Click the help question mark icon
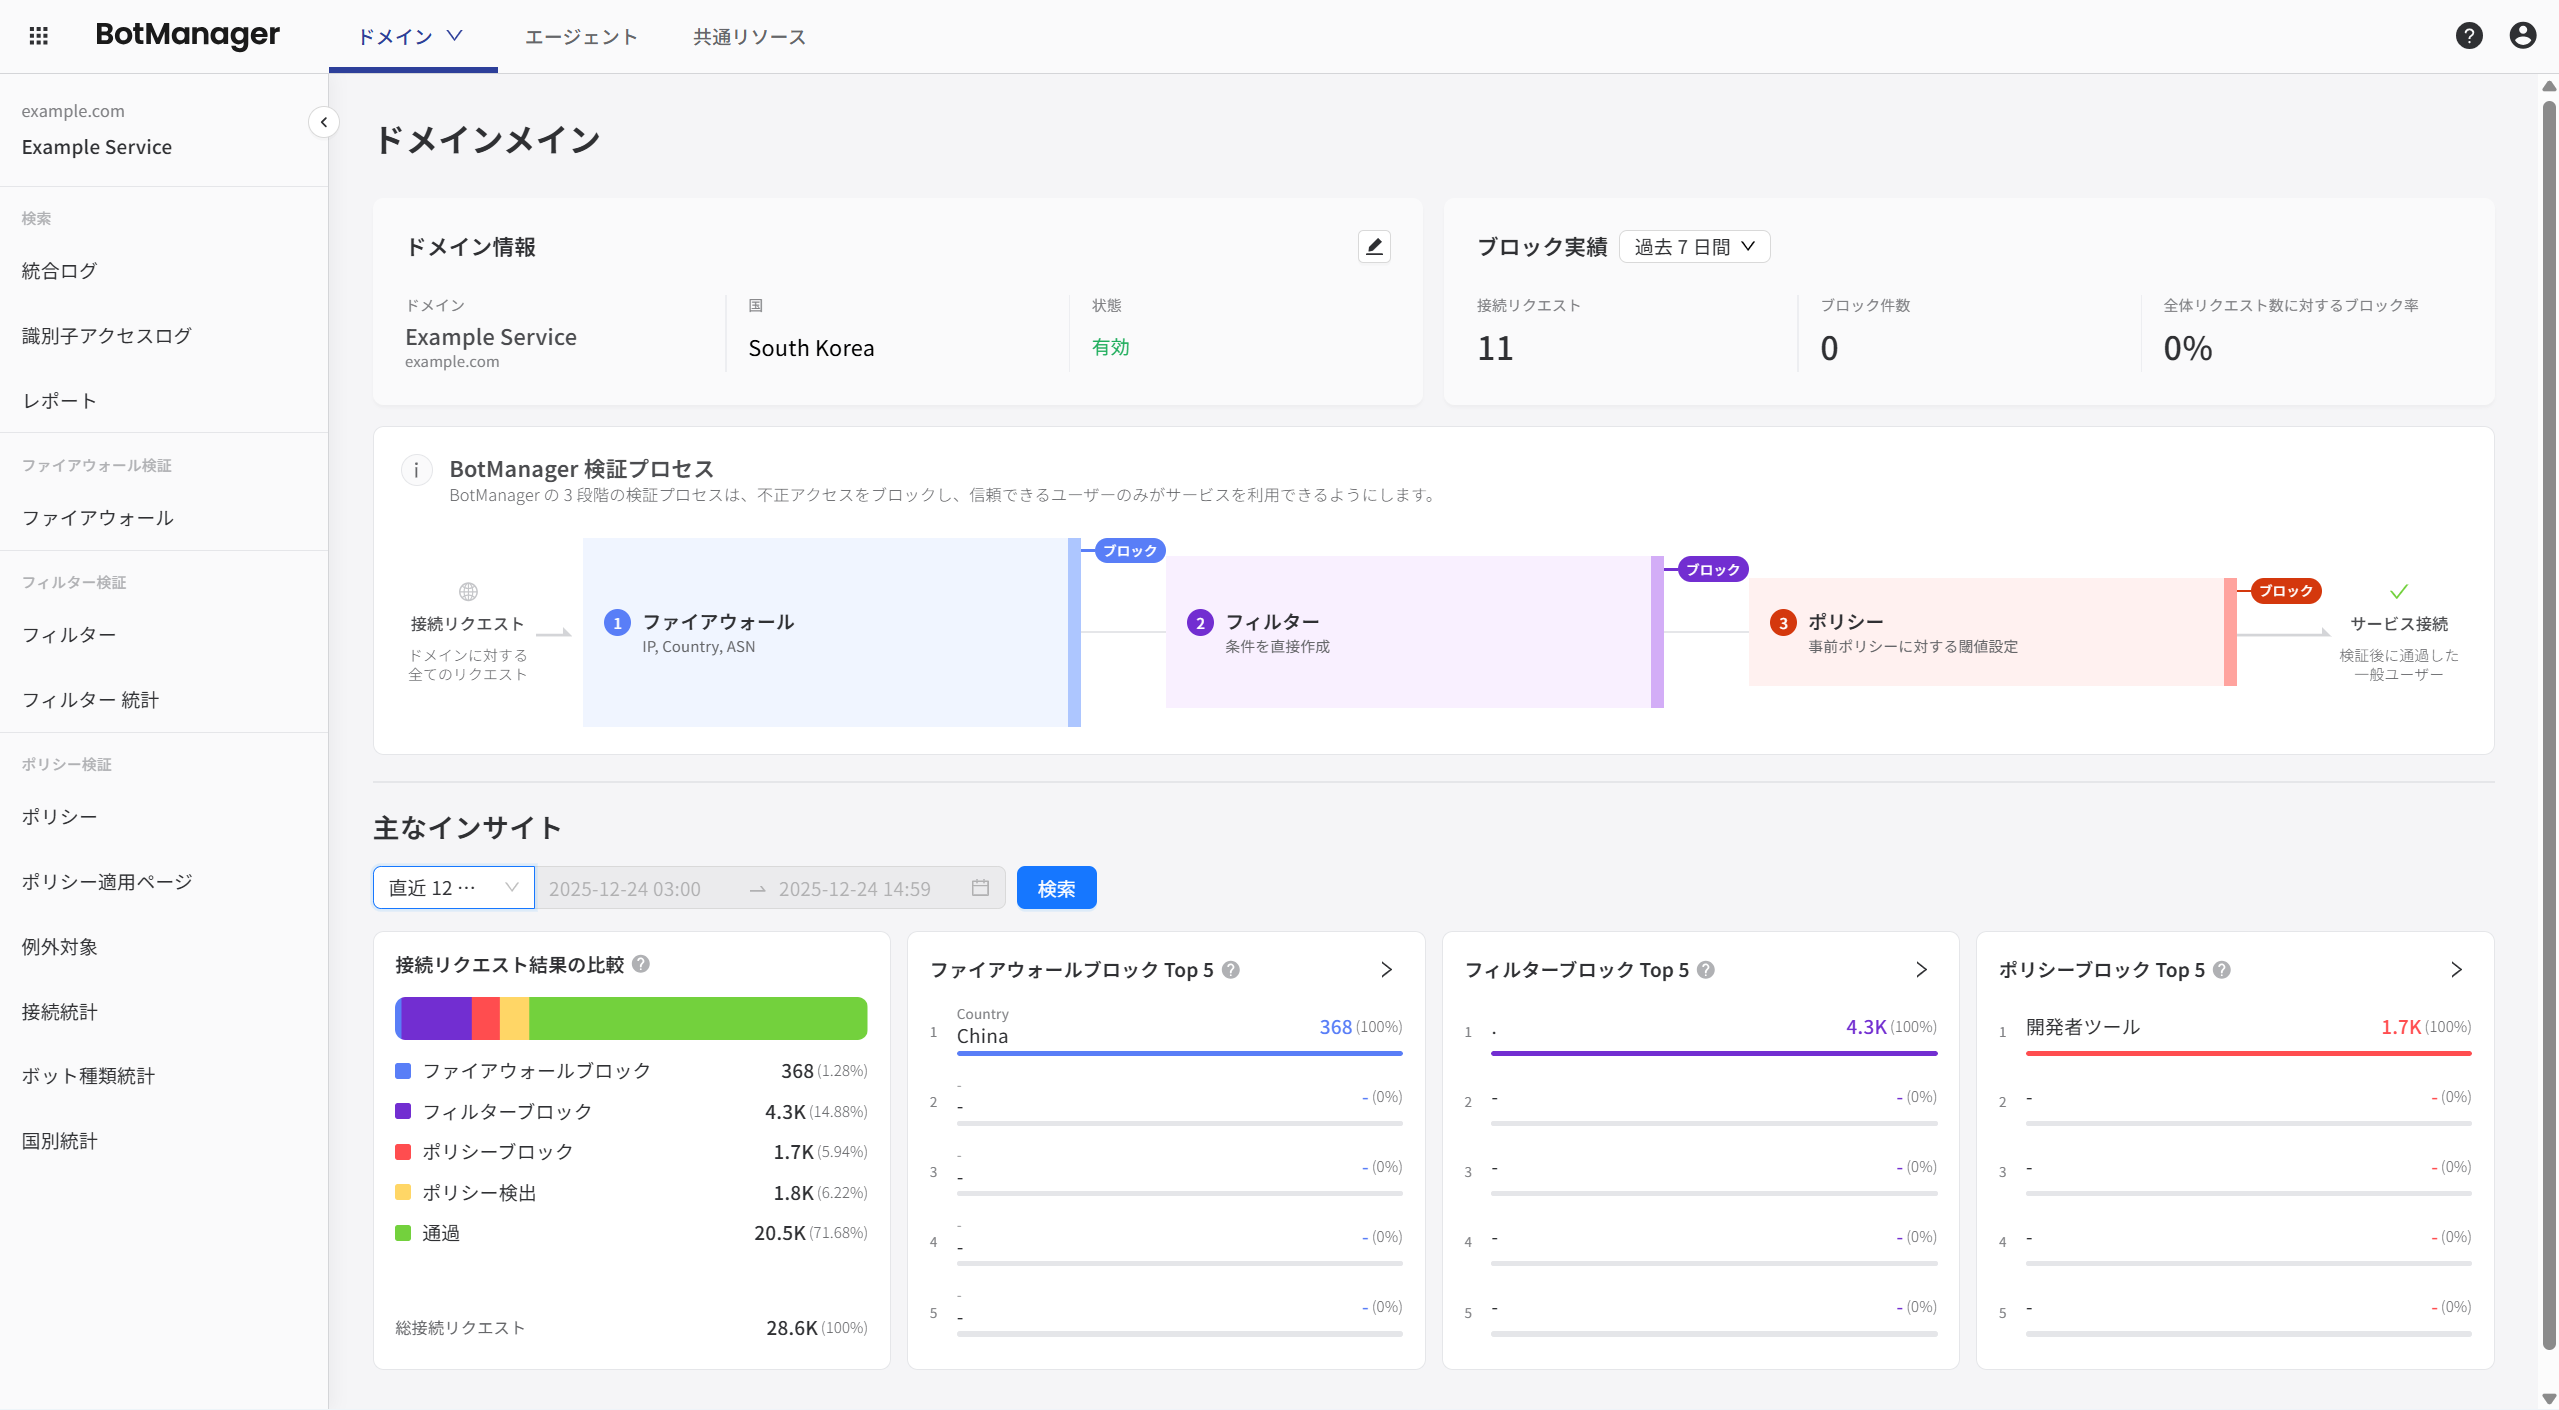The height and width of the screenshot is (1410, 2559). 2468,36
